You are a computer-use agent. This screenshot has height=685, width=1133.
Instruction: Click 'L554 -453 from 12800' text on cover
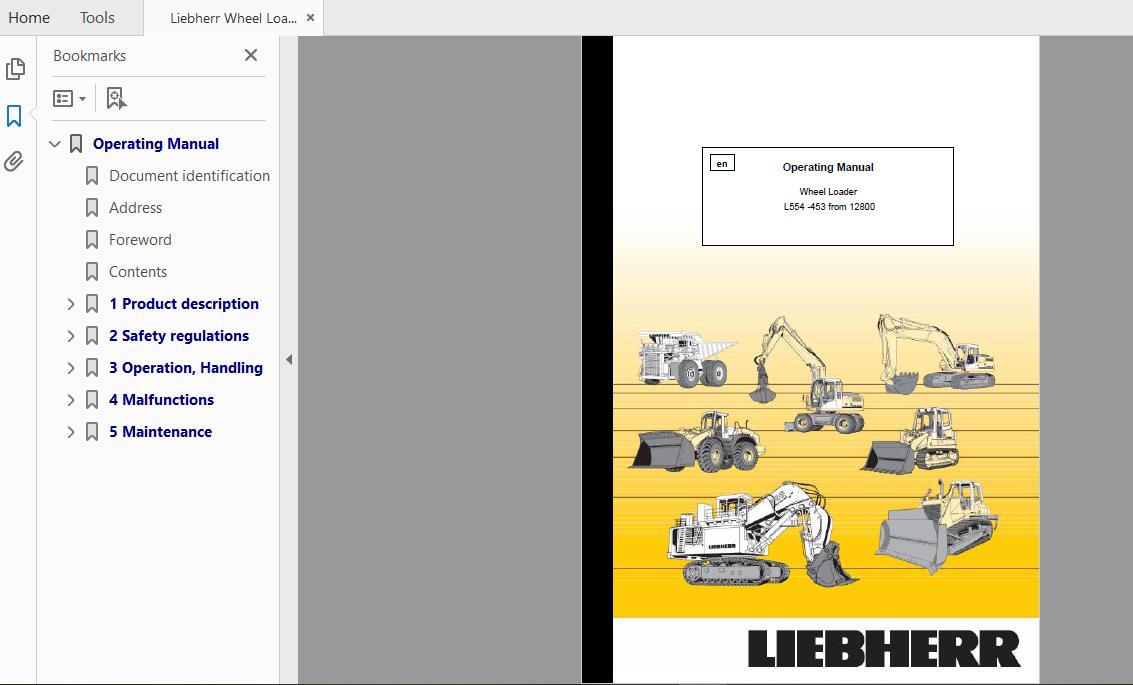pos(830,207)
